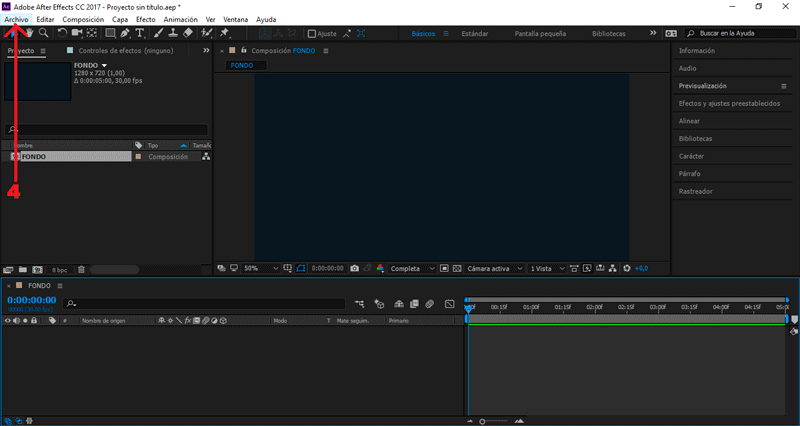Viewport: 800px width, 426px height.
Task: Open the 1 Vista layout dropdown
Action: (547, 268)
